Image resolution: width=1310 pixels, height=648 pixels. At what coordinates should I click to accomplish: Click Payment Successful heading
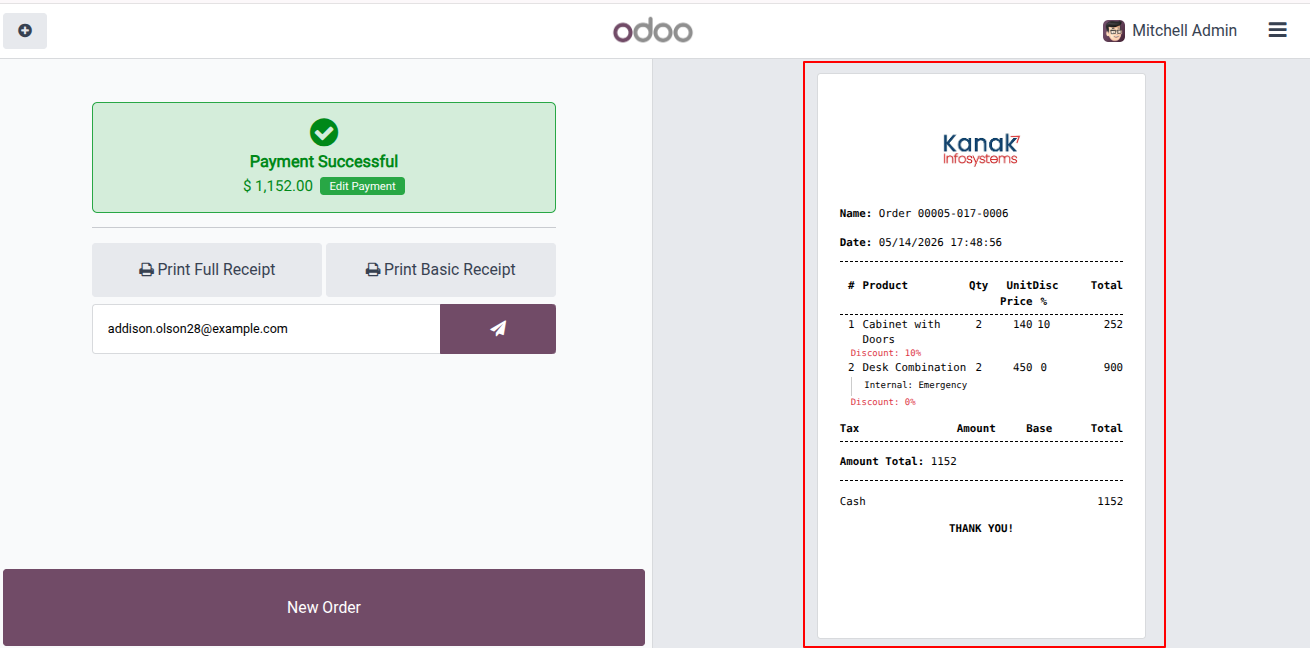coord(324,161)
